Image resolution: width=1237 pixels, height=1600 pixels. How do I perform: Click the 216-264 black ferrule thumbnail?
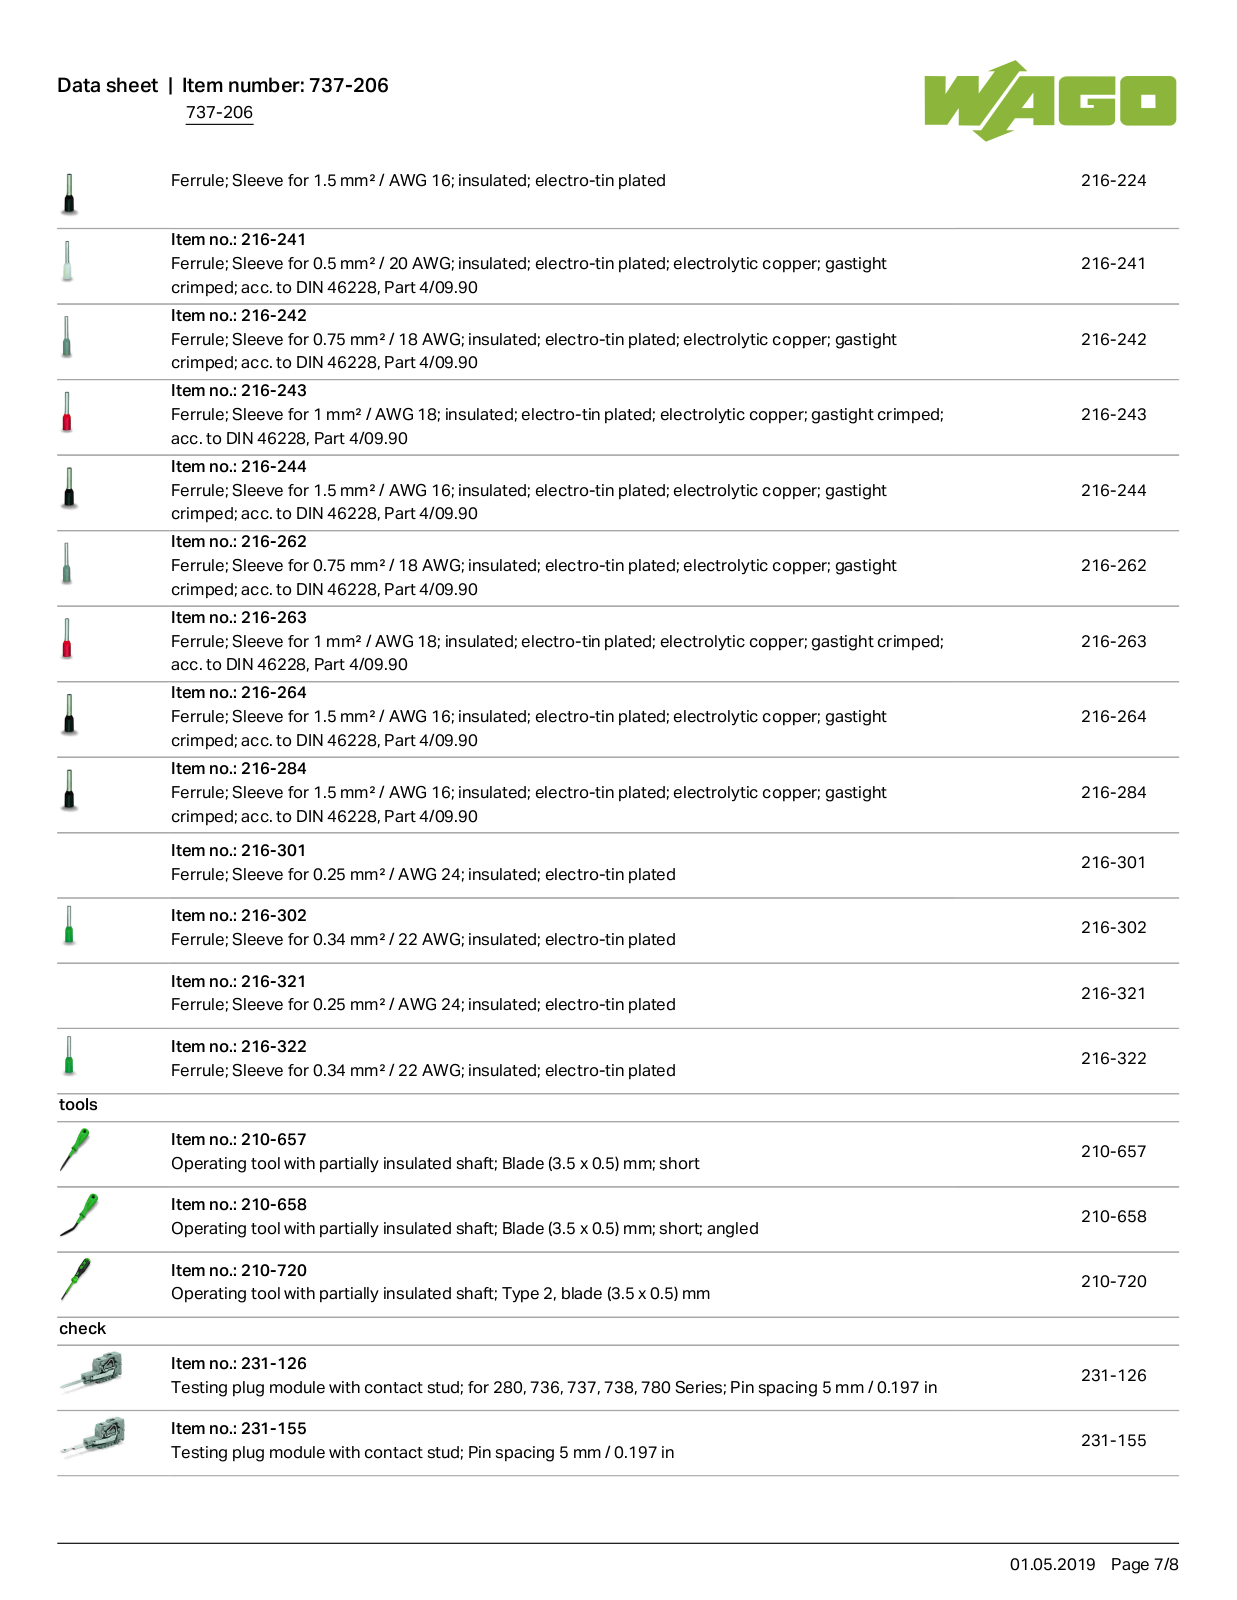(x=69, y=714)
